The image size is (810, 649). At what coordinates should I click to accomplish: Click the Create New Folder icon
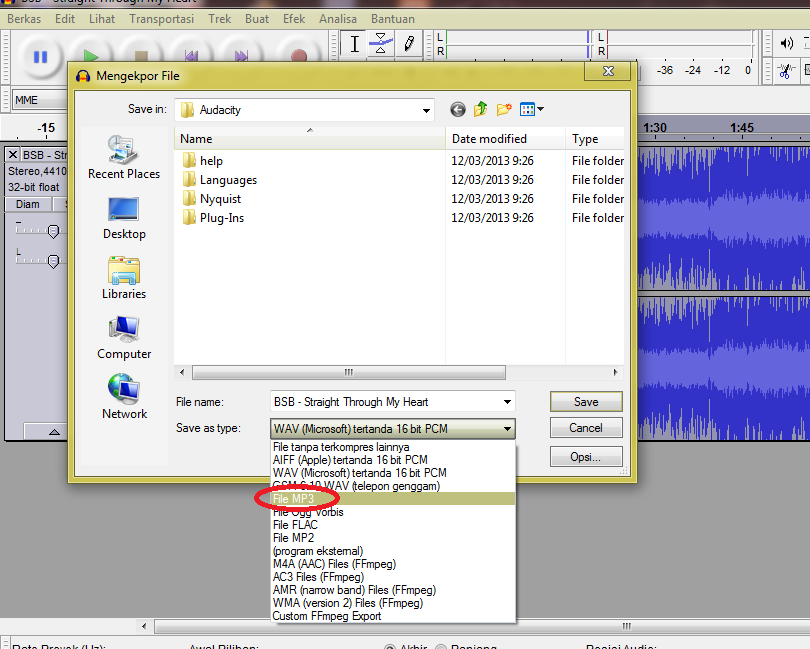(503, 109)
